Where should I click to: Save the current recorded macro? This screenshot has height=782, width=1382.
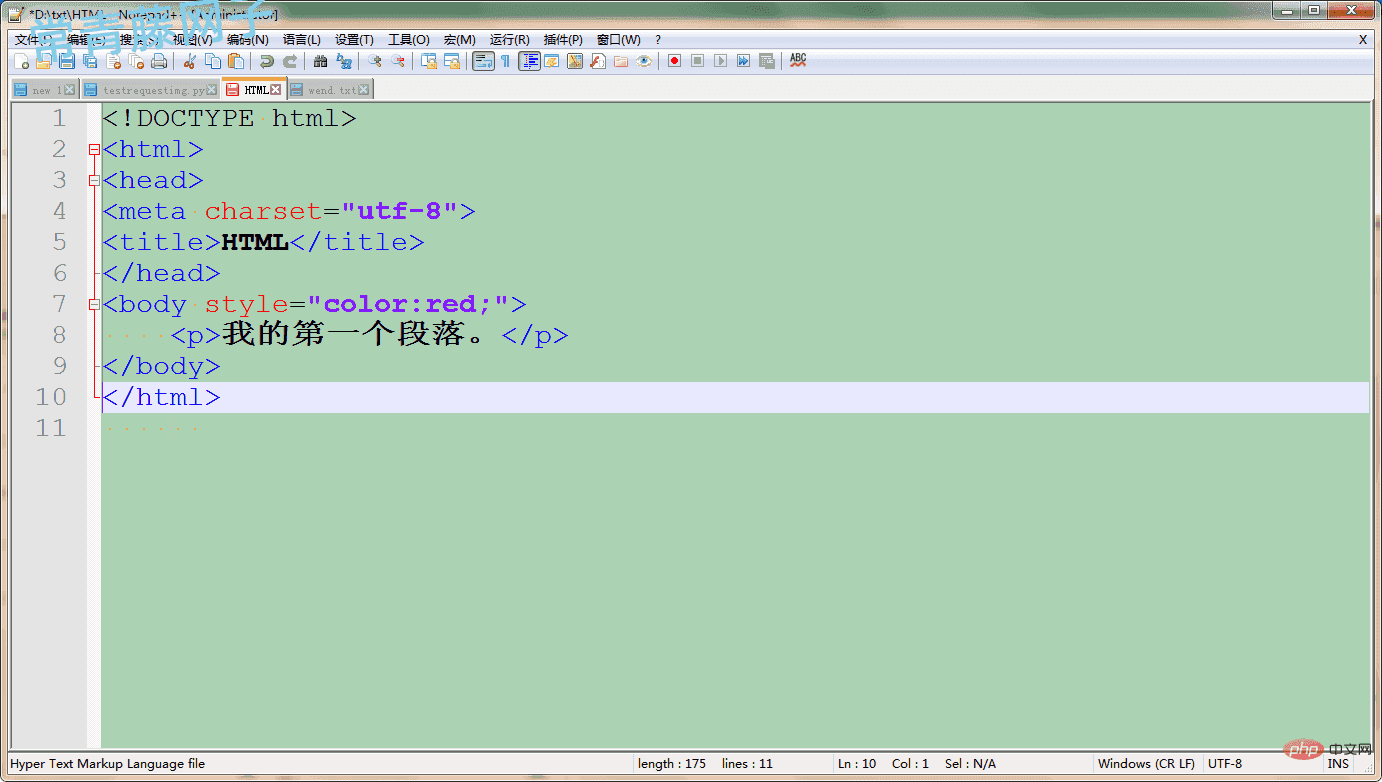[x=766, y=61]
